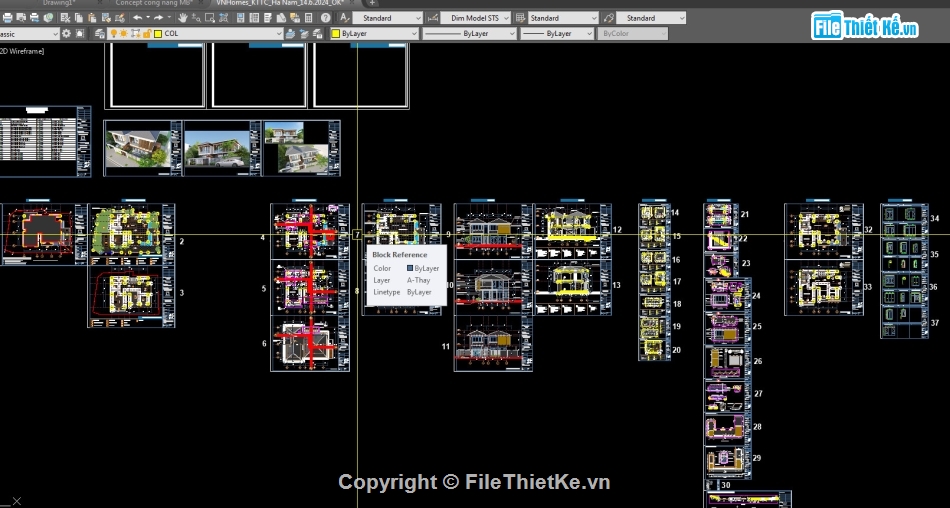This screenshot has width=950, height=508.
Task: Click the Plot (print) icon
Action: pos(7,18)
